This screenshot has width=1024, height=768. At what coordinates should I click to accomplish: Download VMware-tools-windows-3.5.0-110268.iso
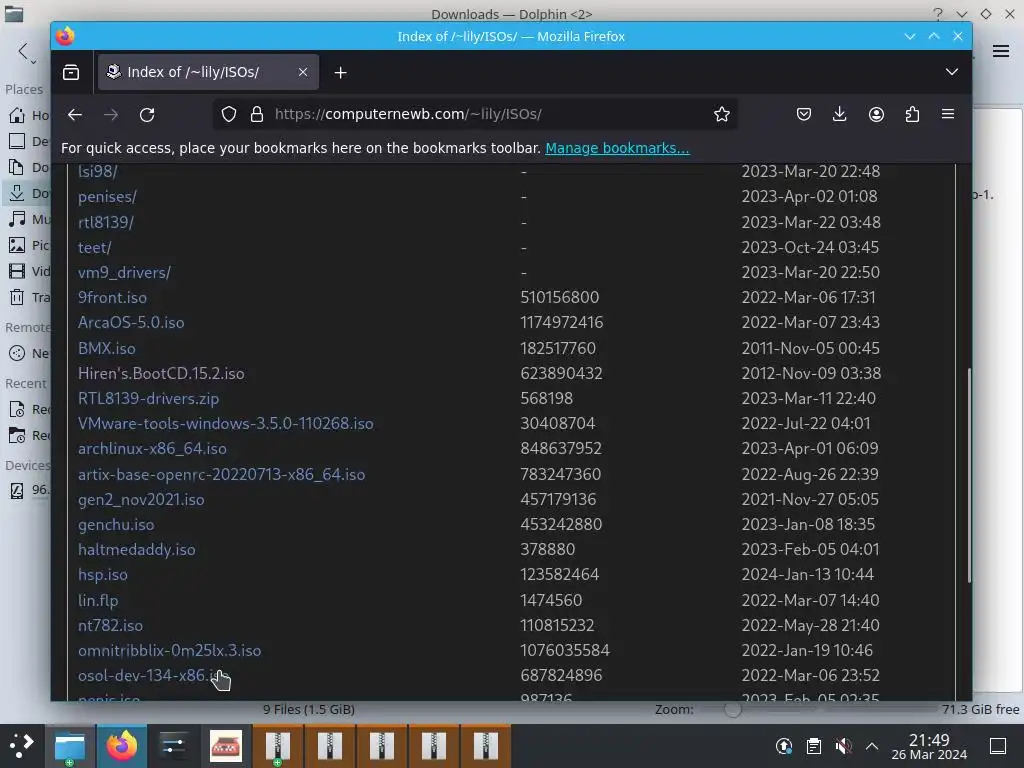click(225, 423)
